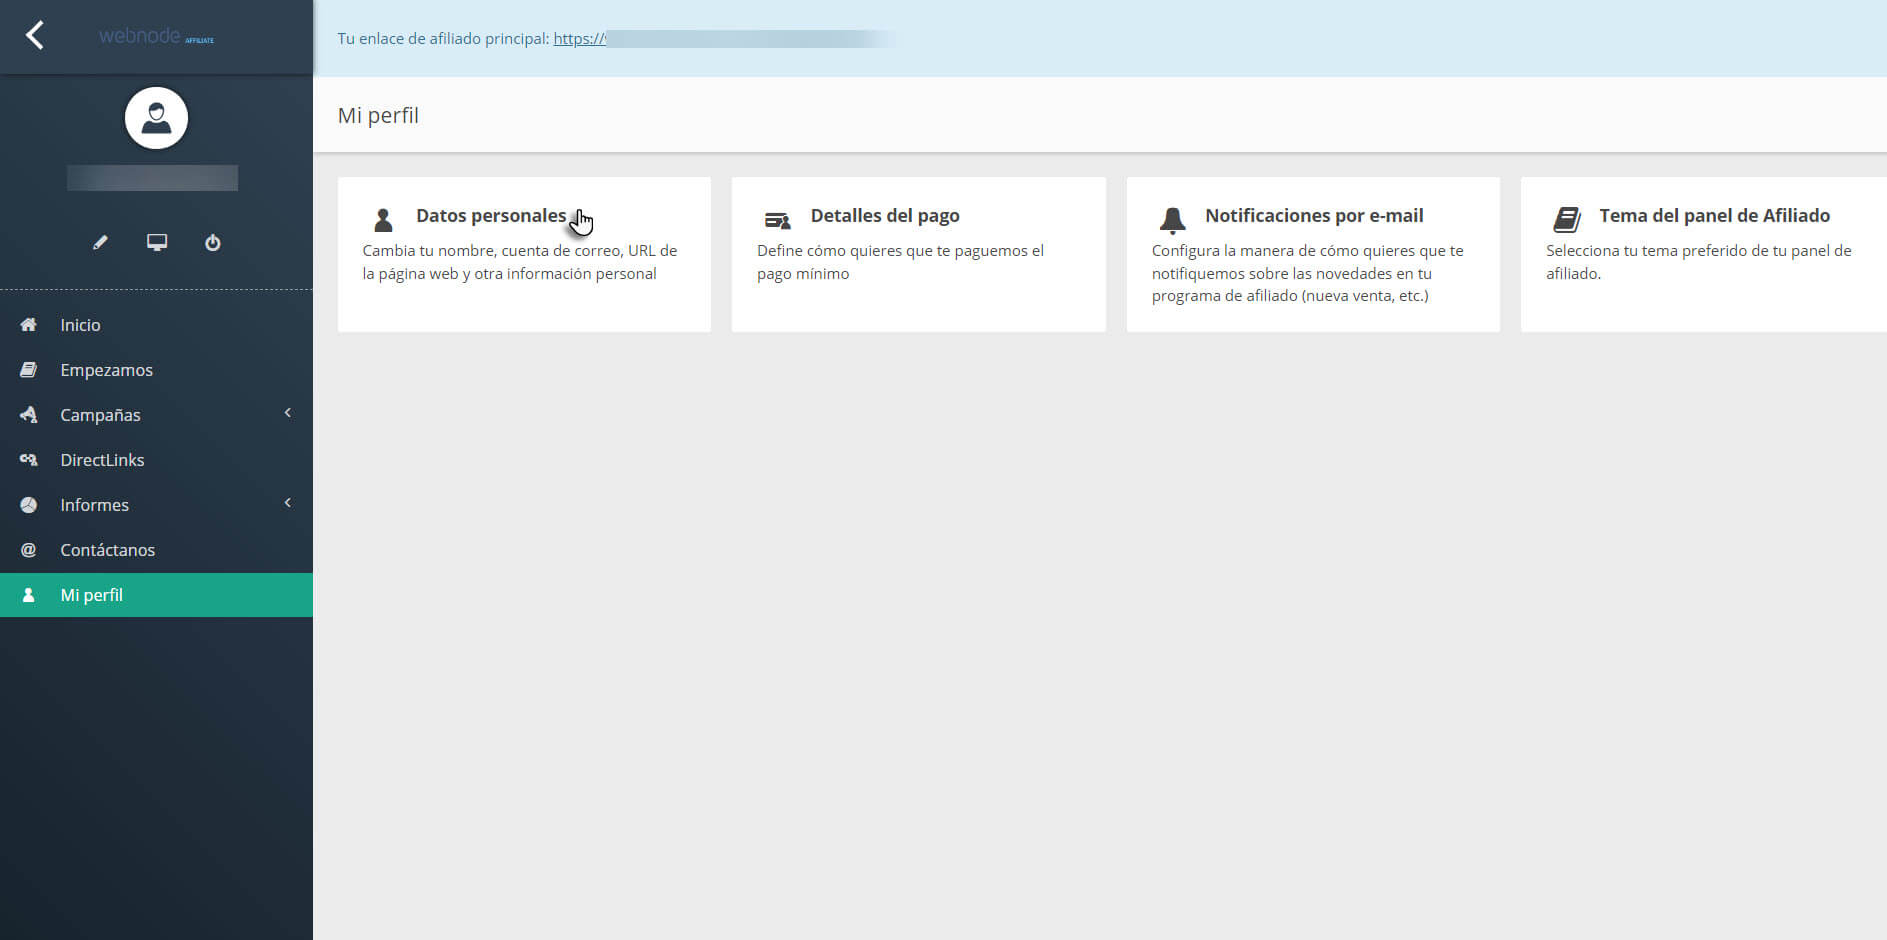Image resolution: width=1887 pixels, height=940 pixels.
Task: Click the user avatar profile picture
Action: pyautogui.click(x=156, y=118)
